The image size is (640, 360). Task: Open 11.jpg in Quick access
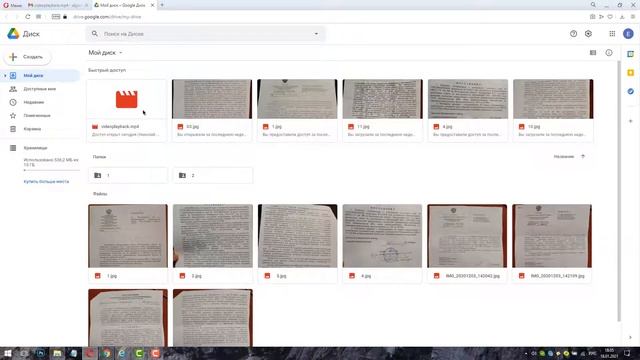tap(382, 110)
